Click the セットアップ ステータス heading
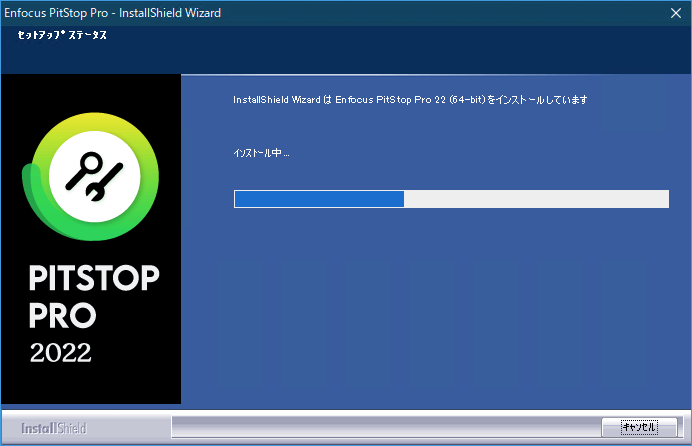The height and width of the screenshot is (446, 692). pyautogui.click(x=62, y=35)
